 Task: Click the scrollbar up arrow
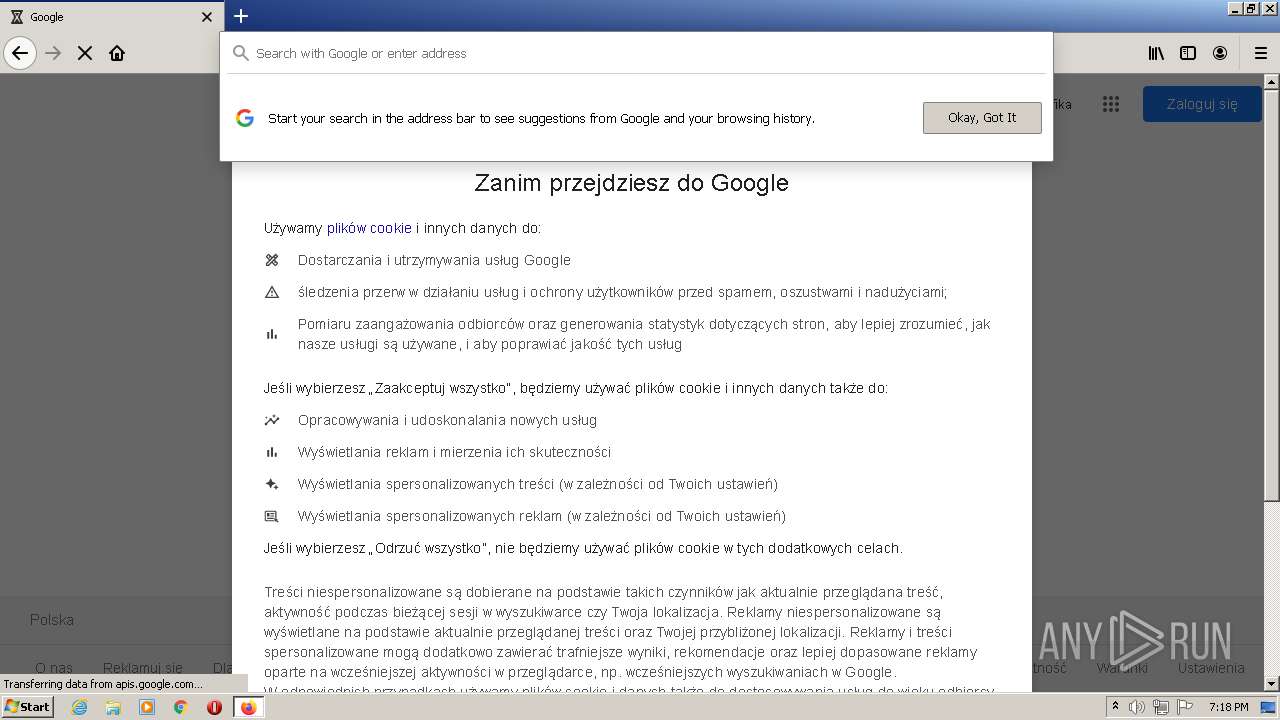pyautogui.click(x=1271, y=82)
